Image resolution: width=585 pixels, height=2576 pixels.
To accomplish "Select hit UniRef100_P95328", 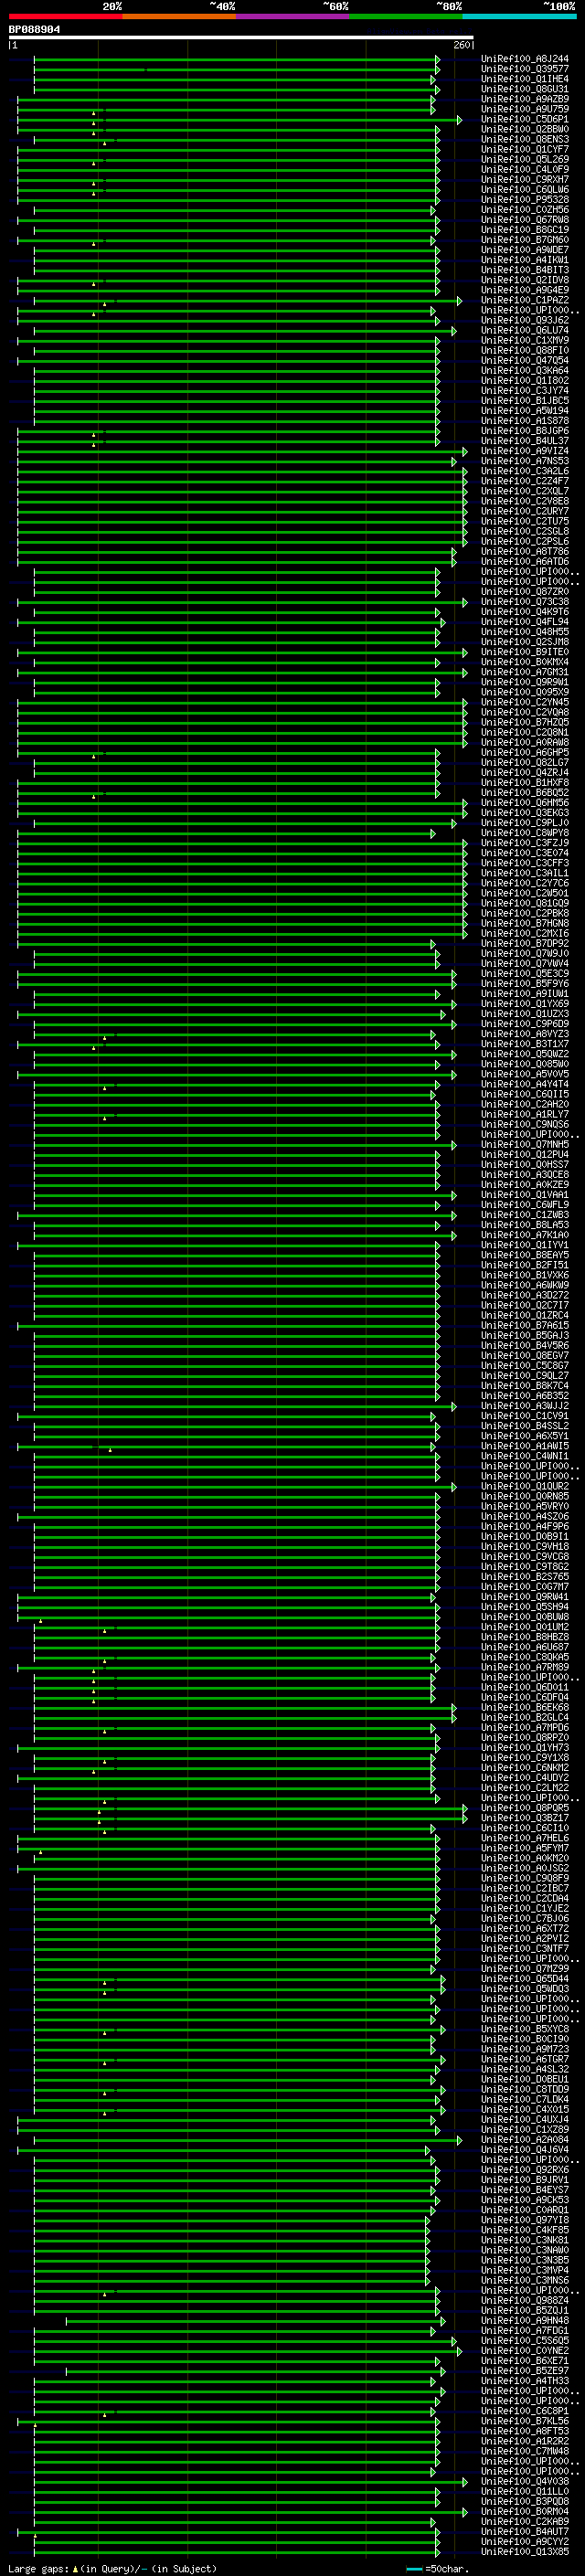I will [525, 200].
